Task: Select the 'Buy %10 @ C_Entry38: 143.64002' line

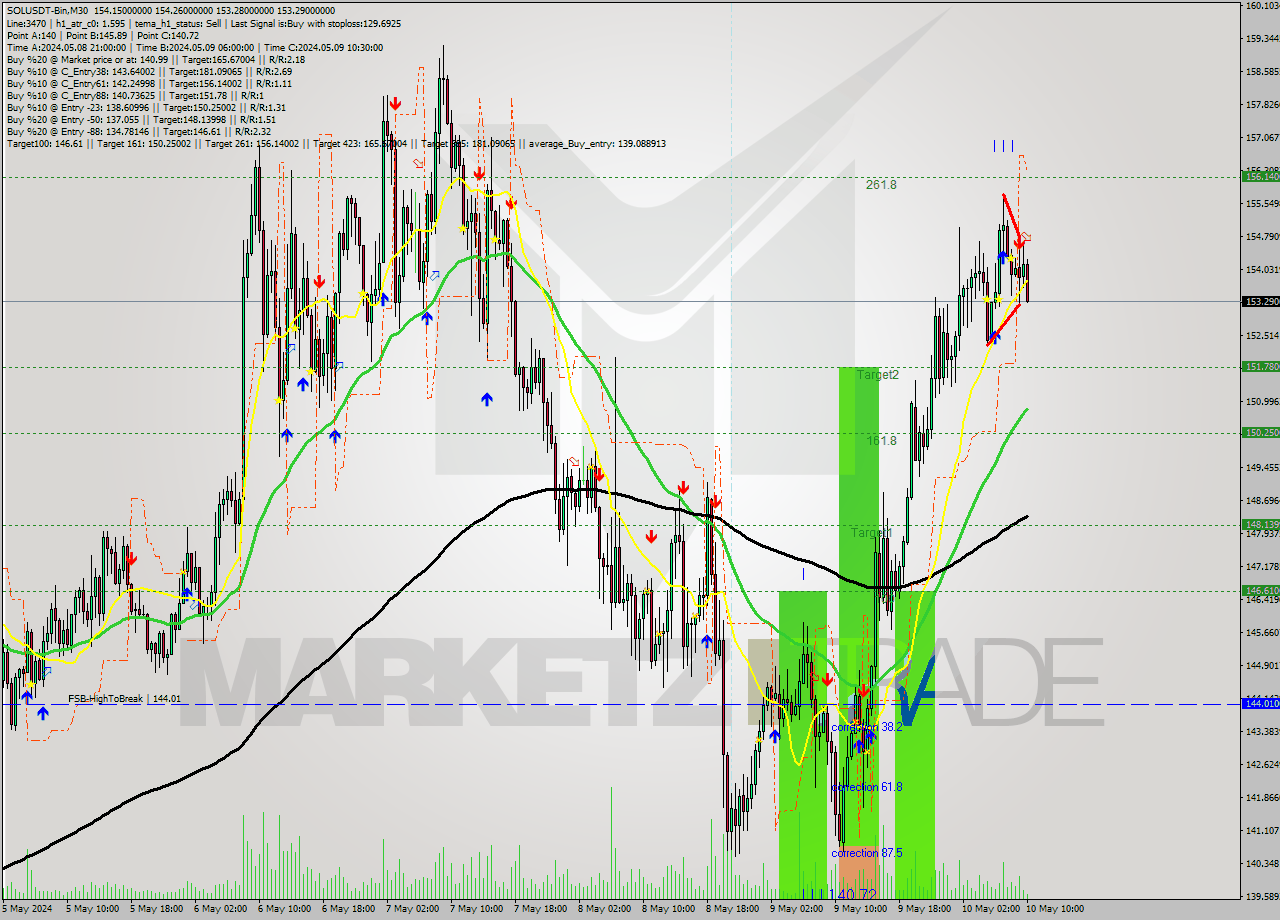Action: point(149,72)
